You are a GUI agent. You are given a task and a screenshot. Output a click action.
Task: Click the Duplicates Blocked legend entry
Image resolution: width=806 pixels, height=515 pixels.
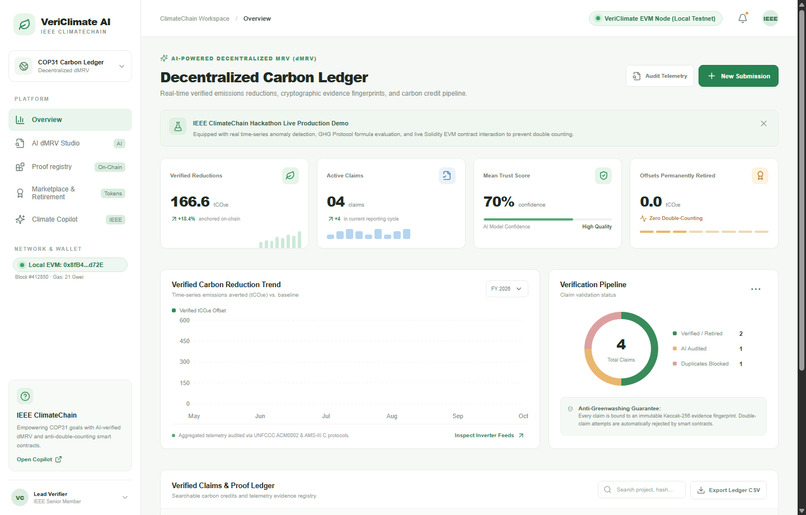708,364
